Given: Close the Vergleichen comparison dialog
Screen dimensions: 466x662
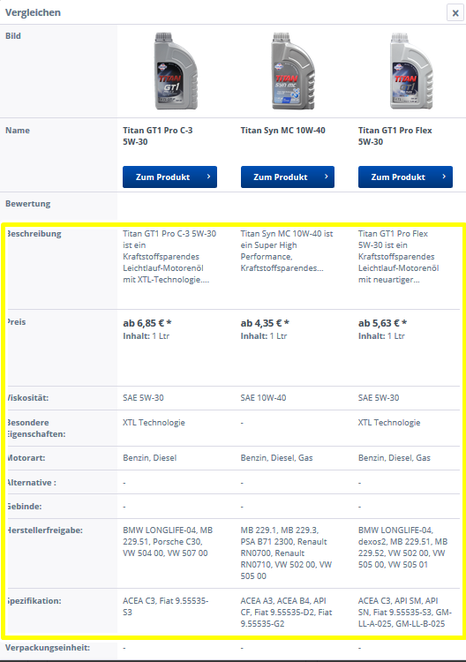Looking at the screenshot, I should (x=455, y=13).
